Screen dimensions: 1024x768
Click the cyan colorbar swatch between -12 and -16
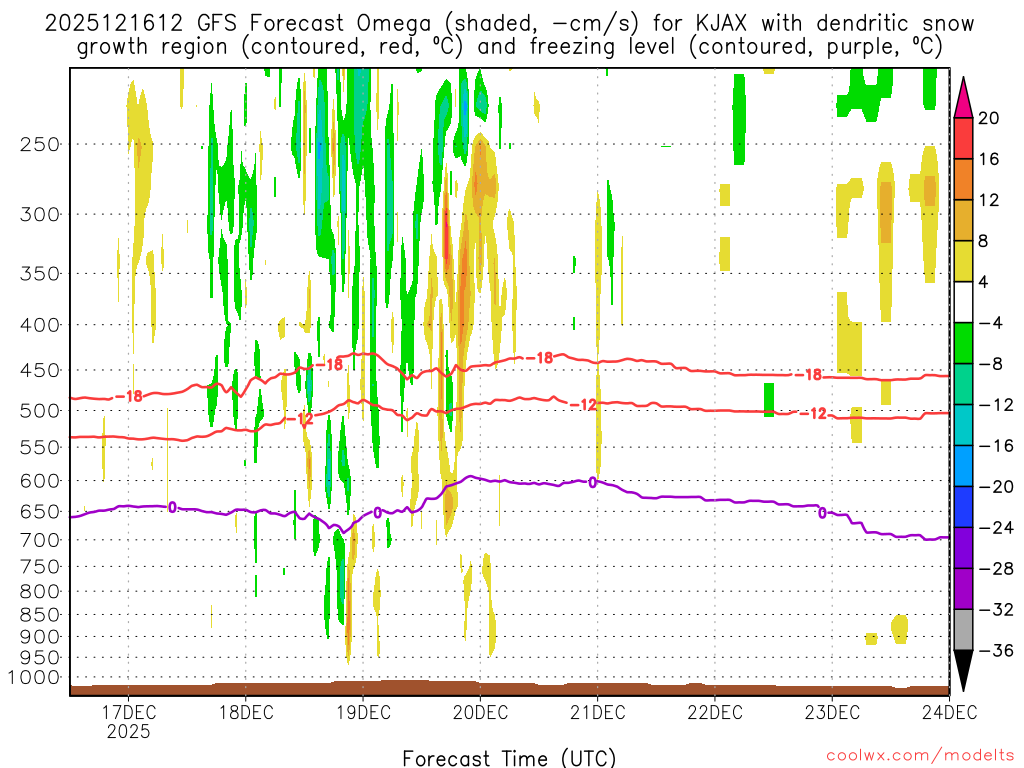click(x=963, y=425)
